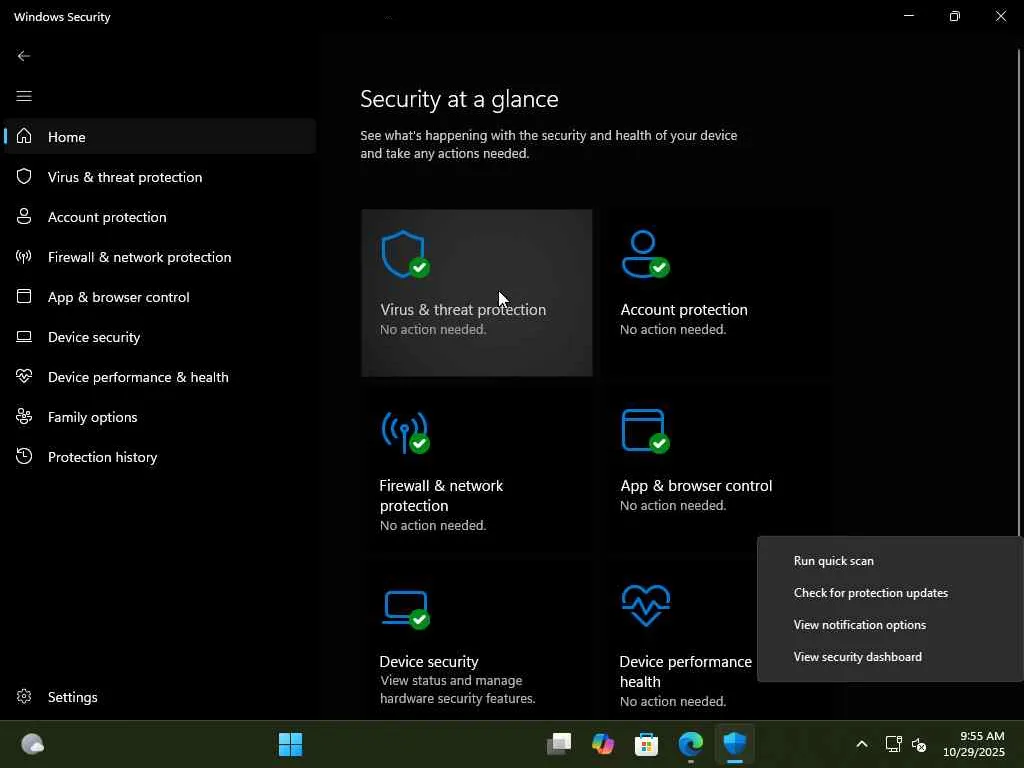Screen dimensions: 1024x768
Task: Click 'View status and manage hardware security features.' text
Action: coord(458,689)
